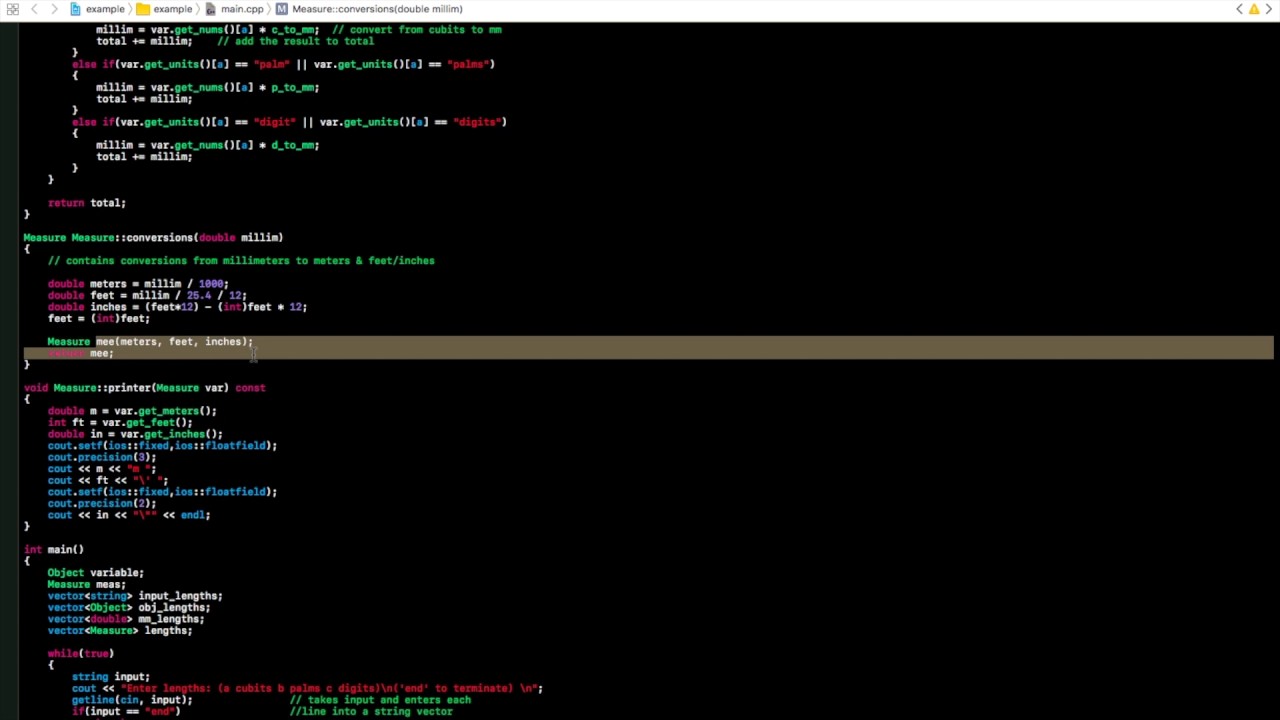Go back to the previous file
The image size is (1280, 720).
(34, 9)
